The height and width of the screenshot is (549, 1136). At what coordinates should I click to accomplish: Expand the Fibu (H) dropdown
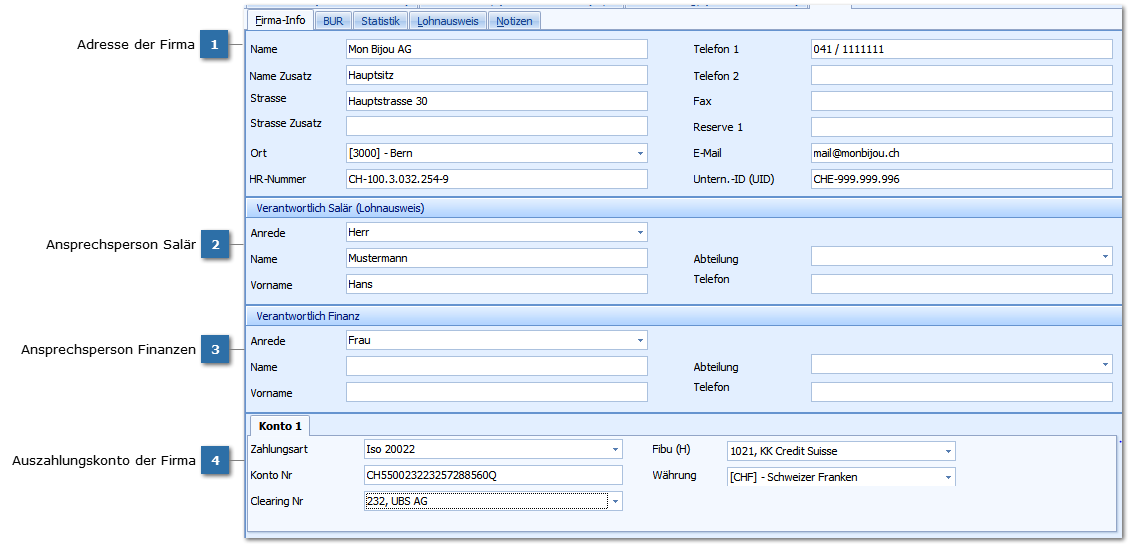tap(947, 452)
